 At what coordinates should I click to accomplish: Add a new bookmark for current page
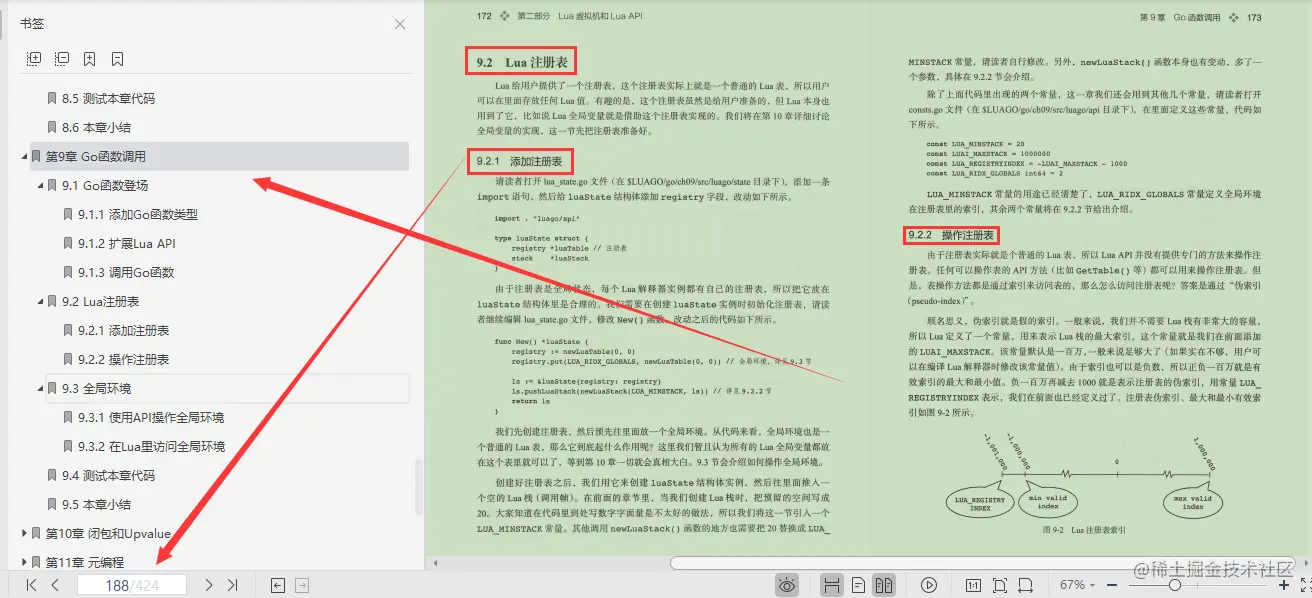coord(89,58)
